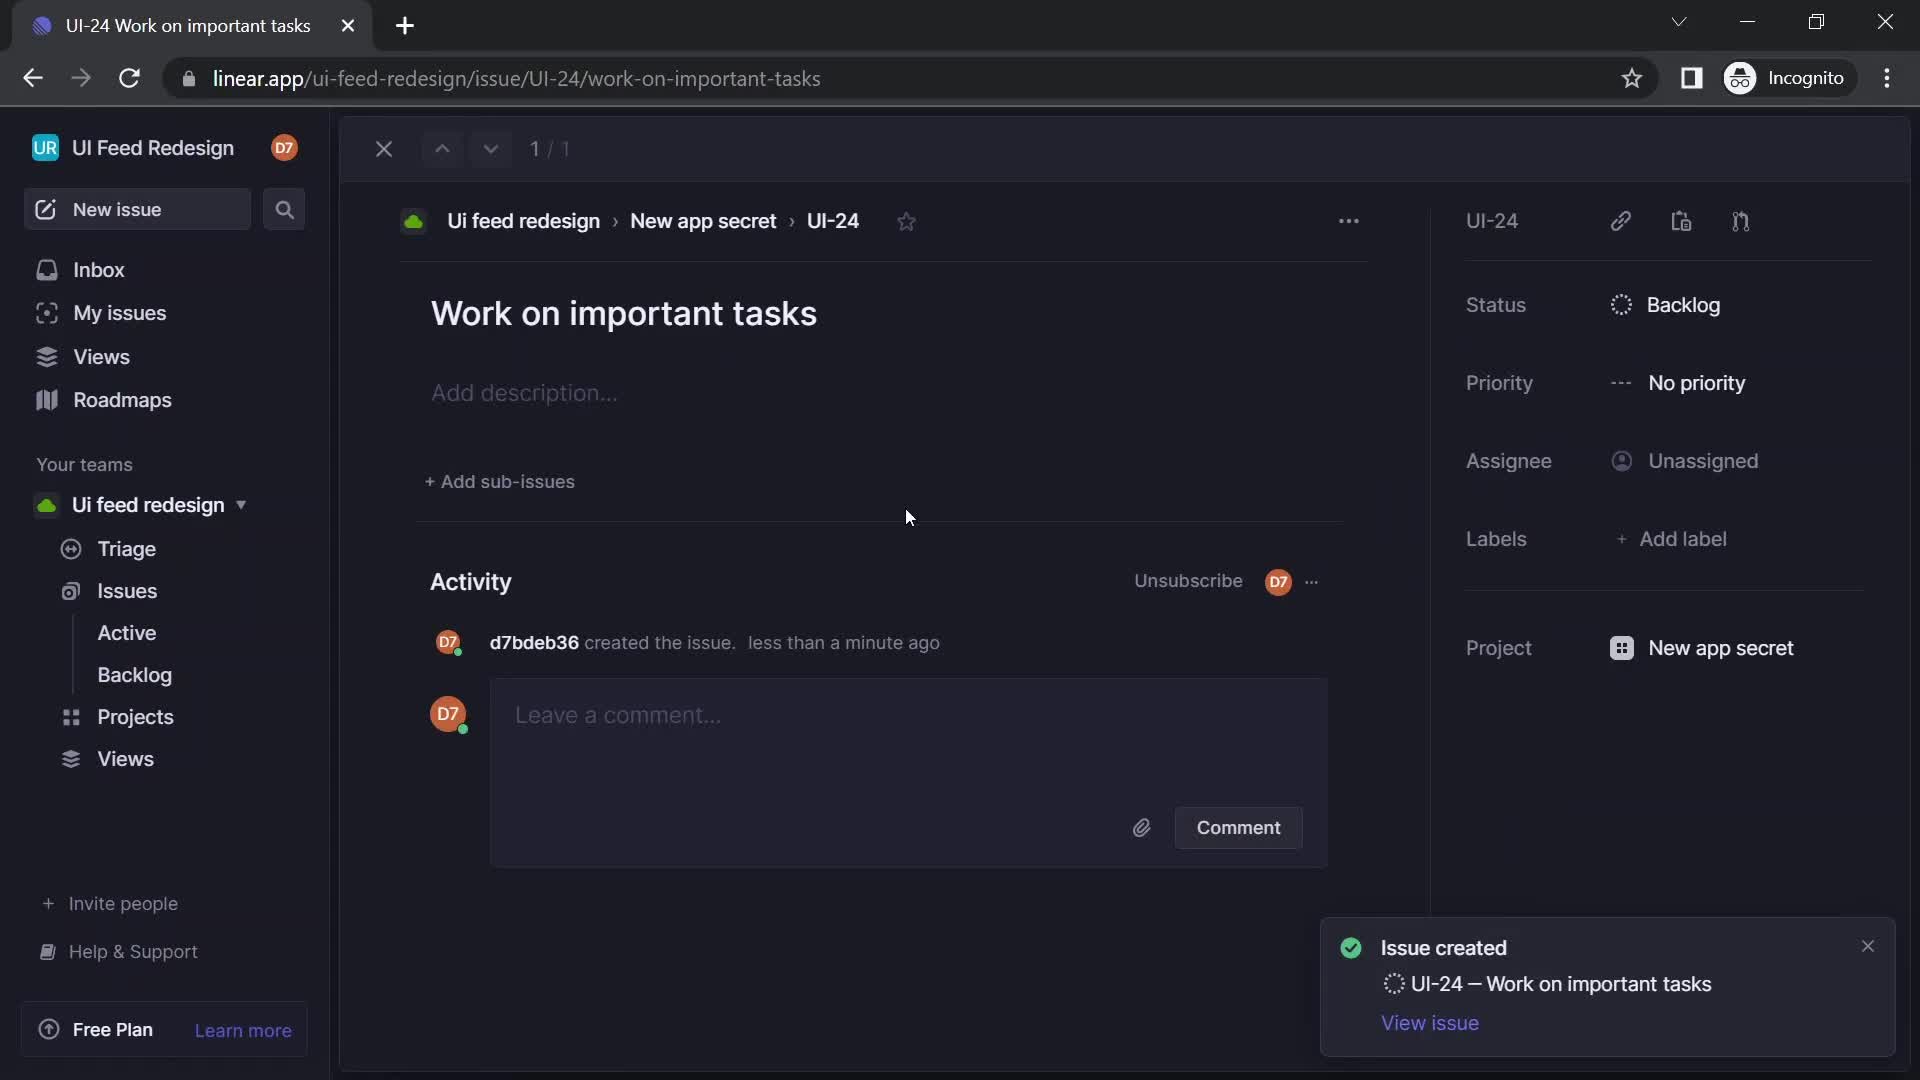This screenshot has height=1080, width=1920.
Task: Collapse the Ui feed redesign team
Action: pos(241,505)
